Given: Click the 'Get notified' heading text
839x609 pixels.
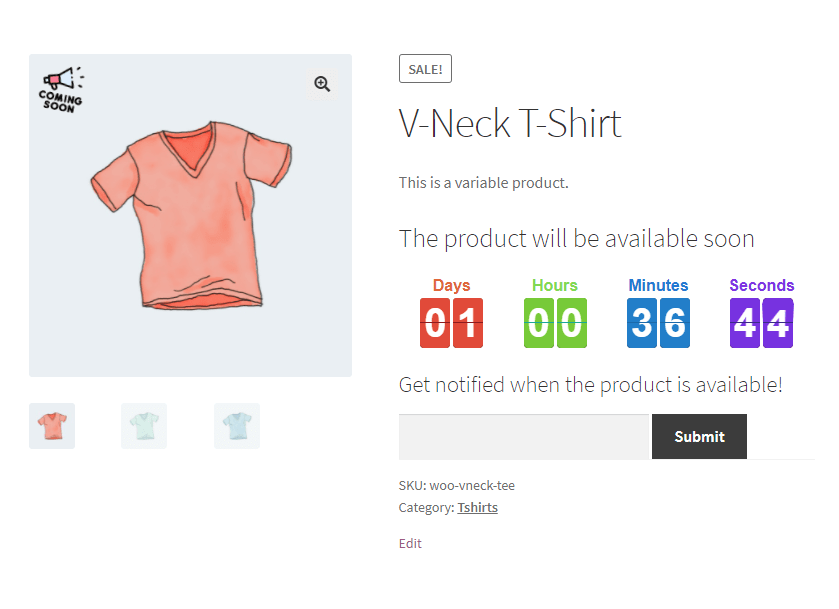Looking at the screenshot, I should coord(590,385).
